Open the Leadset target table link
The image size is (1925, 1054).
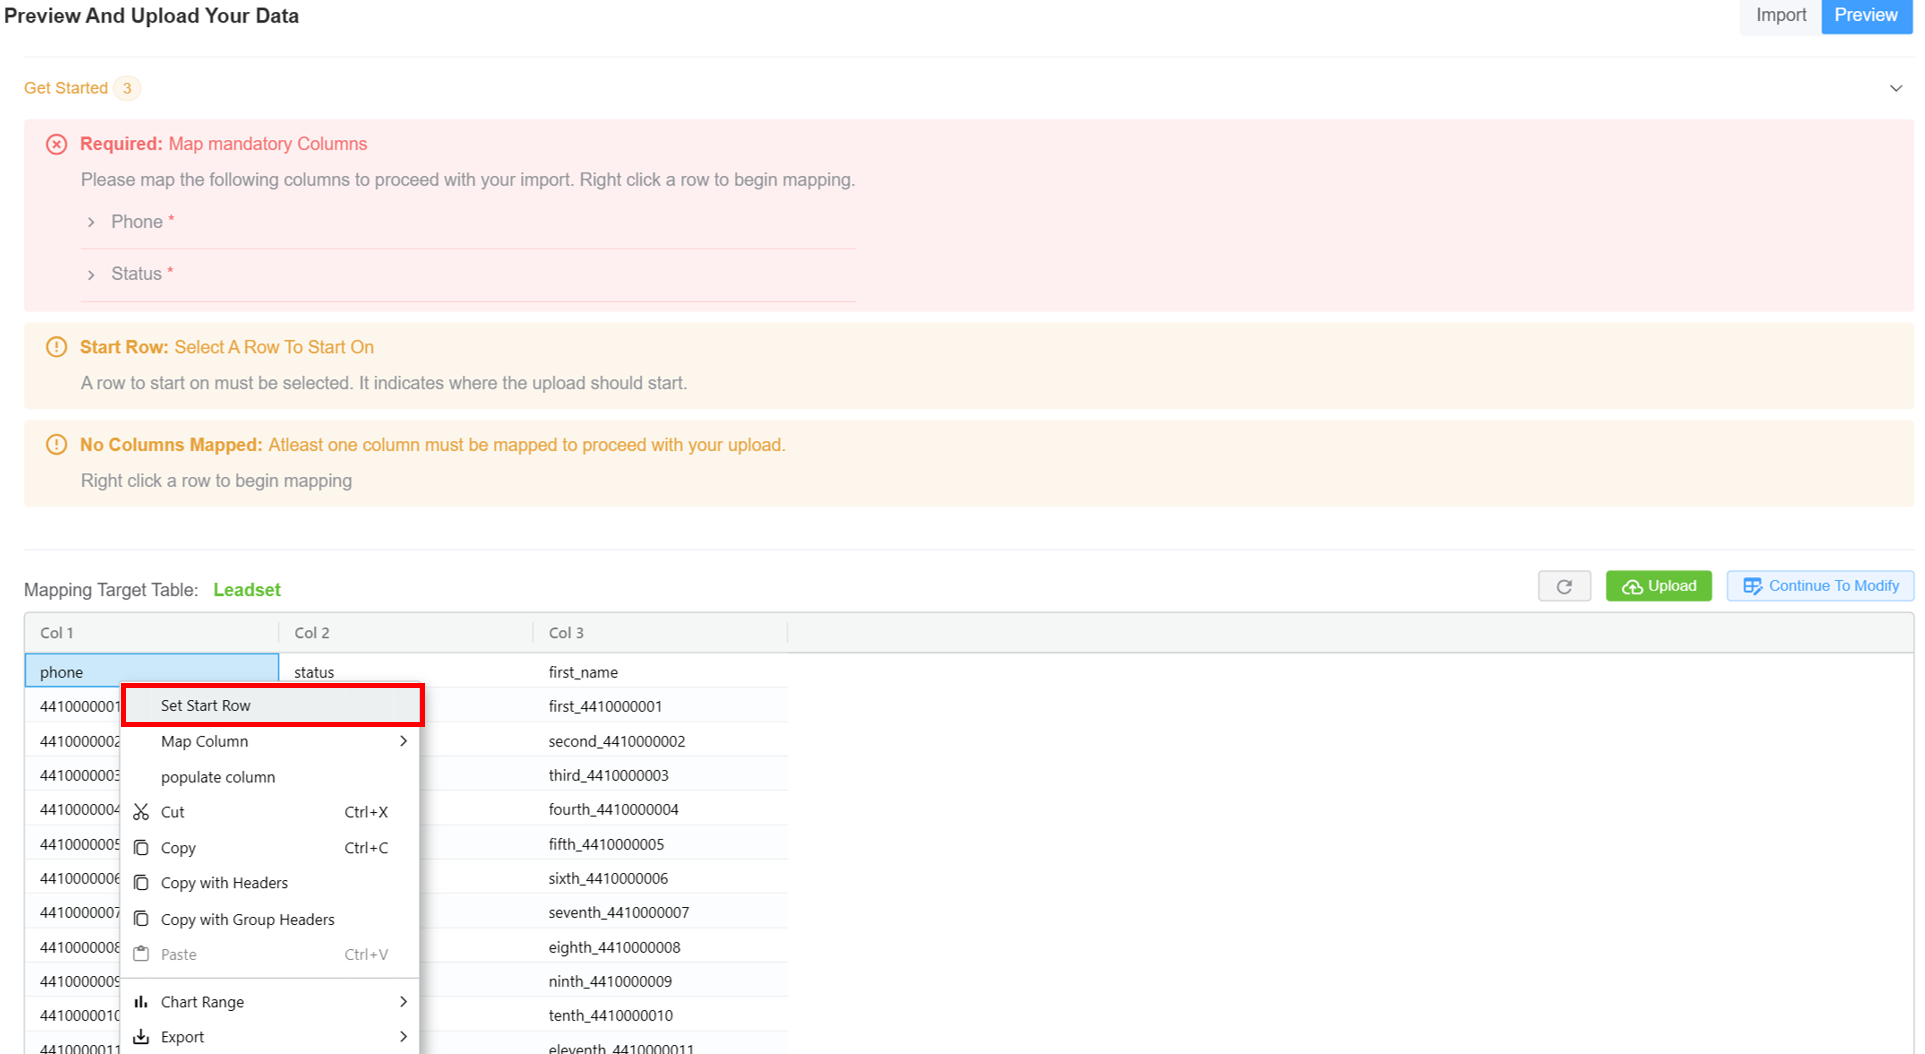point(247,590)
